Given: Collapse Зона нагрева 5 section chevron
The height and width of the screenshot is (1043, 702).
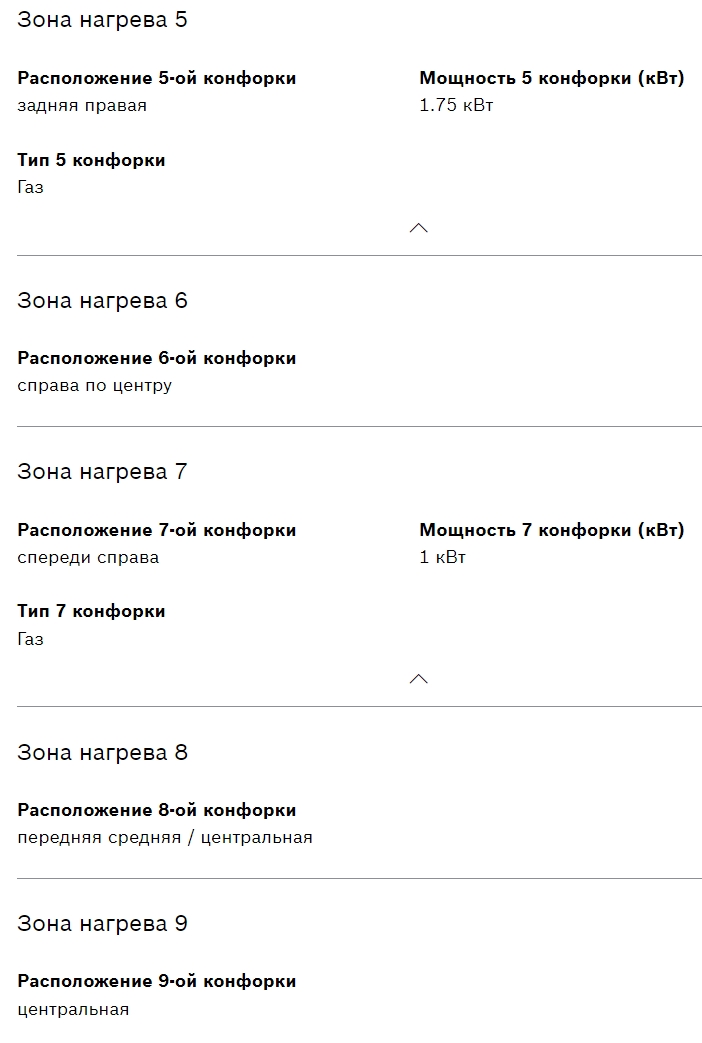Looking at the screenshot, I should coord(419,228).
